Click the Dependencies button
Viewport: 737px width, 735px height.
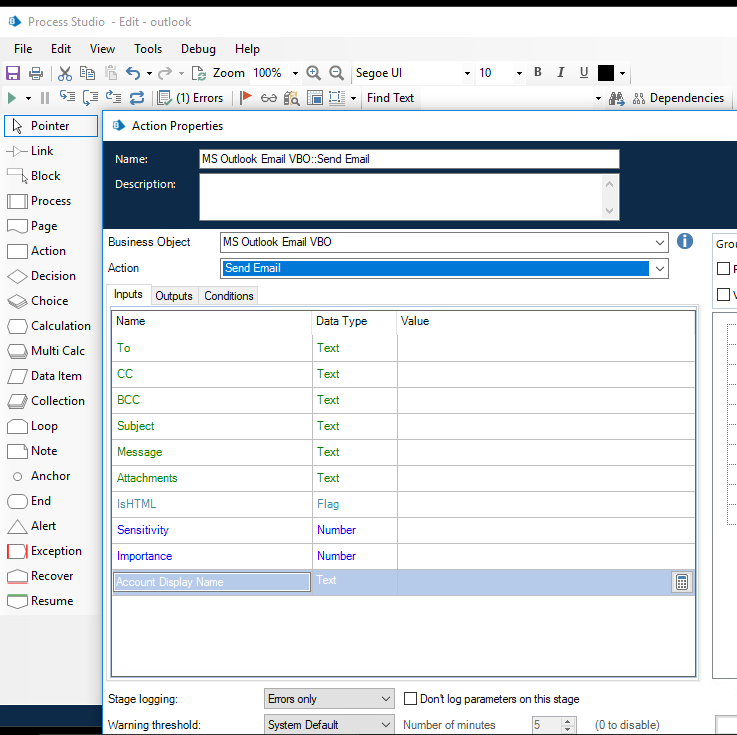tap(676, 98)
